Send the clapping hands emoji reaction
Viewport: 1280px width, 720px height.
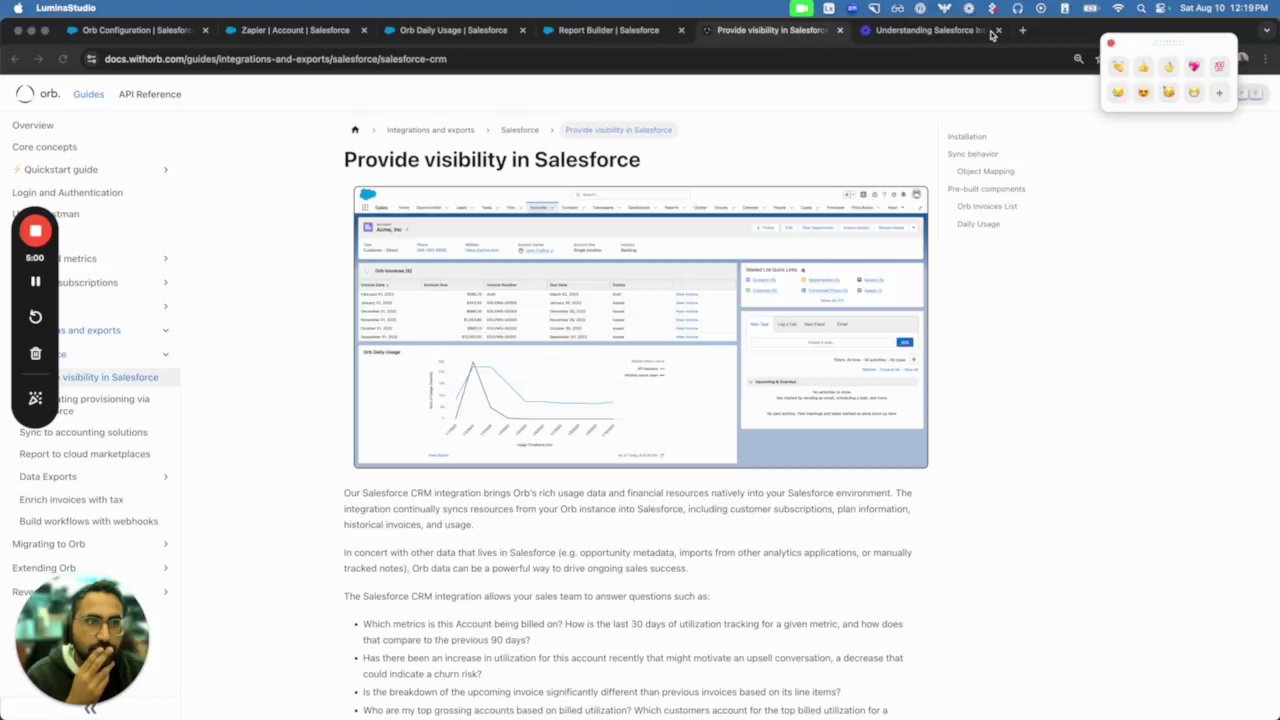click(x=1118, y=67)
